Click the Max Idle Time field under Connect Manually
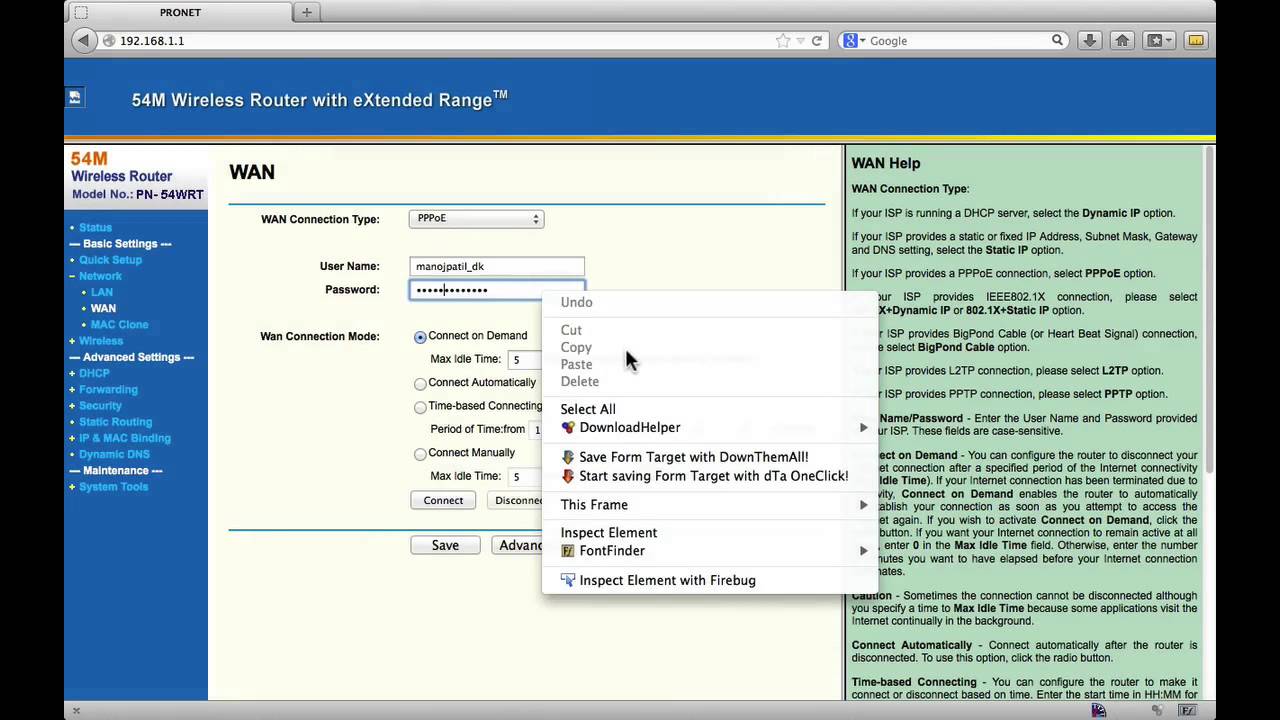 point(524,477)
